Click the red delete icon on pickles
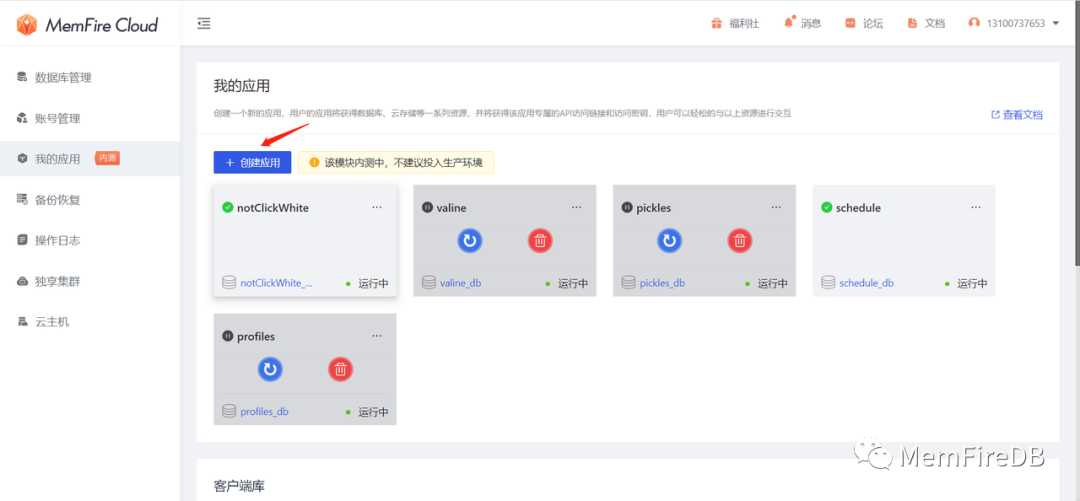Viewport: 1080px width, 501px height. 740,241
